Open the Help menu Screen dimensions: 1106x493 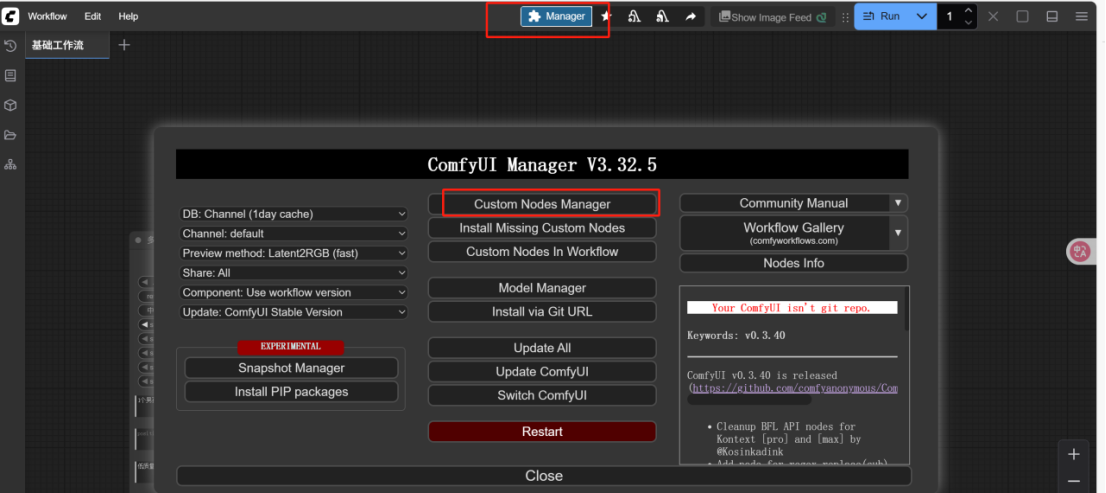(128, 16)
